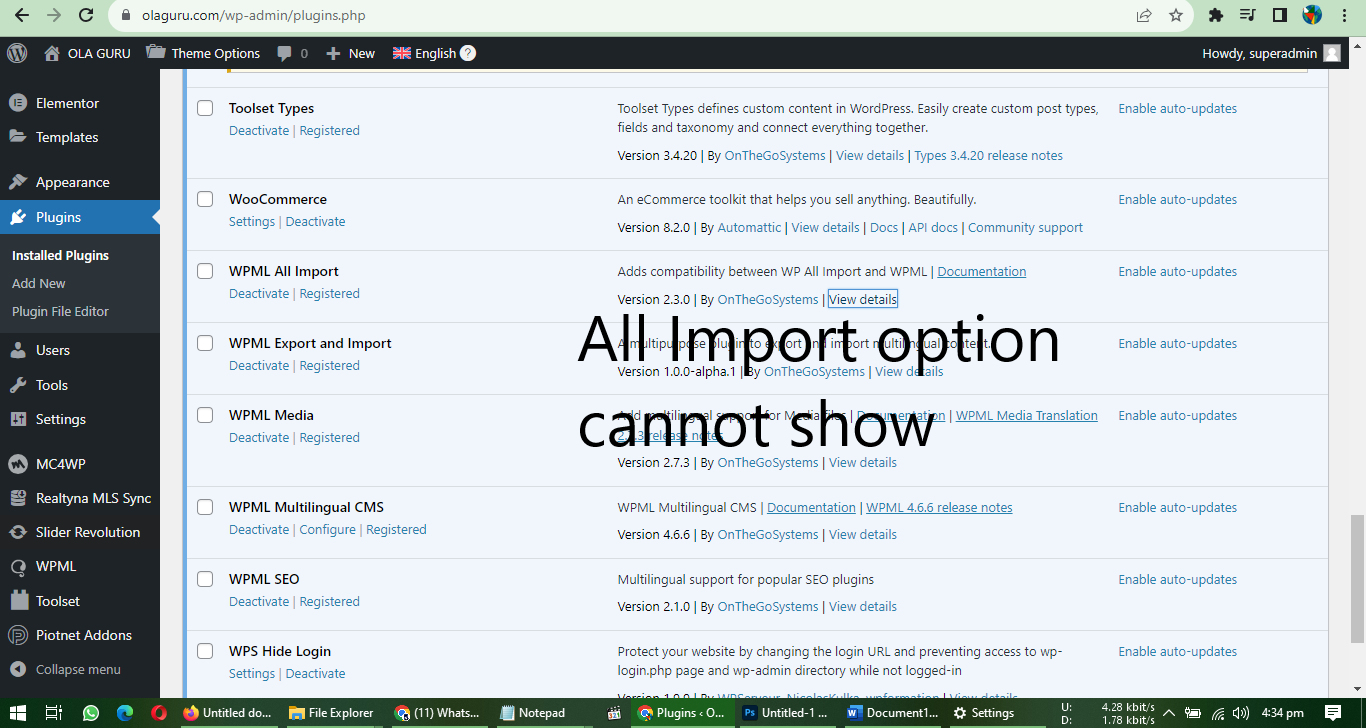Tick the WPML All Import checkbox
This screenshot has height=728, width=1366.
205,271
